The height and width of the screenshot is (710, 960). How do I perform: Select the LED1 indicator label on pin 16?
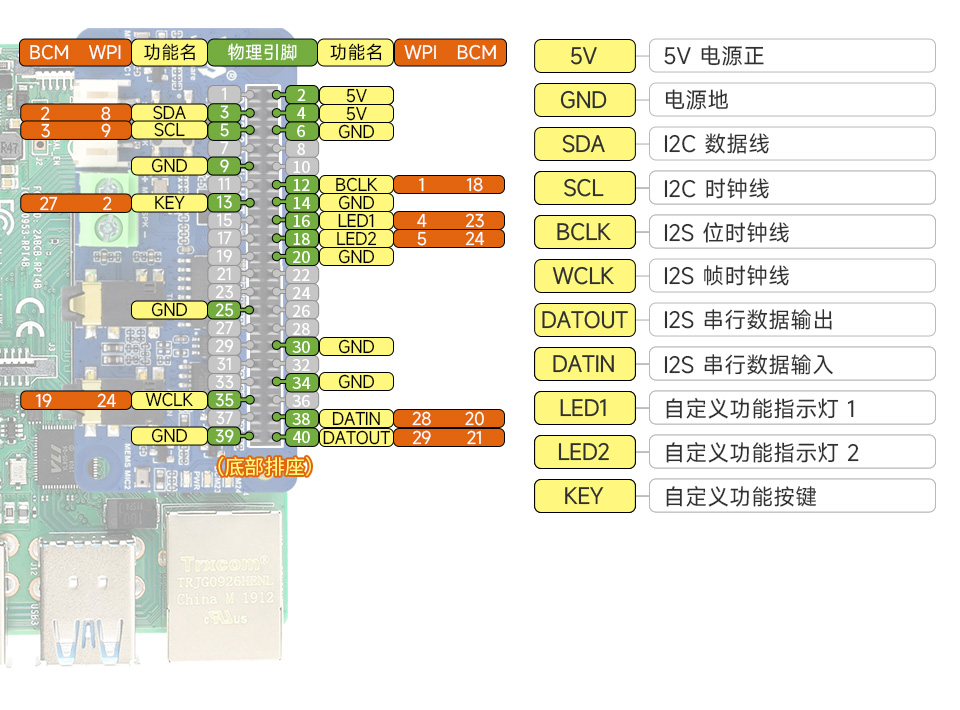tap(354, 220)
